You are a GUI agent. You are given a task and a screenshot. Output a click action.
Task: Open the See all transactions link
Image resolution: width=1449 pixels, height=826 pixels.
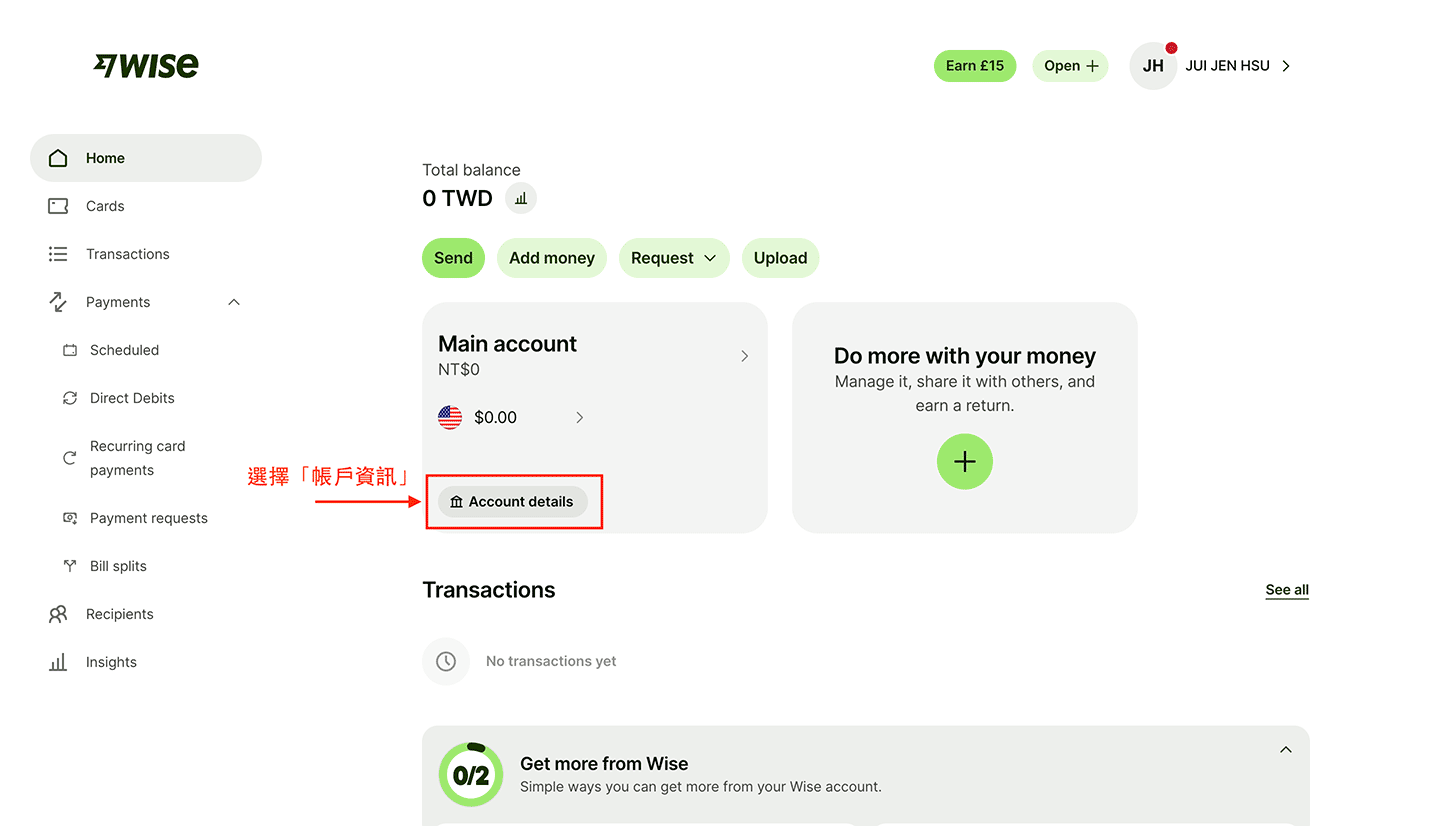1287,590
